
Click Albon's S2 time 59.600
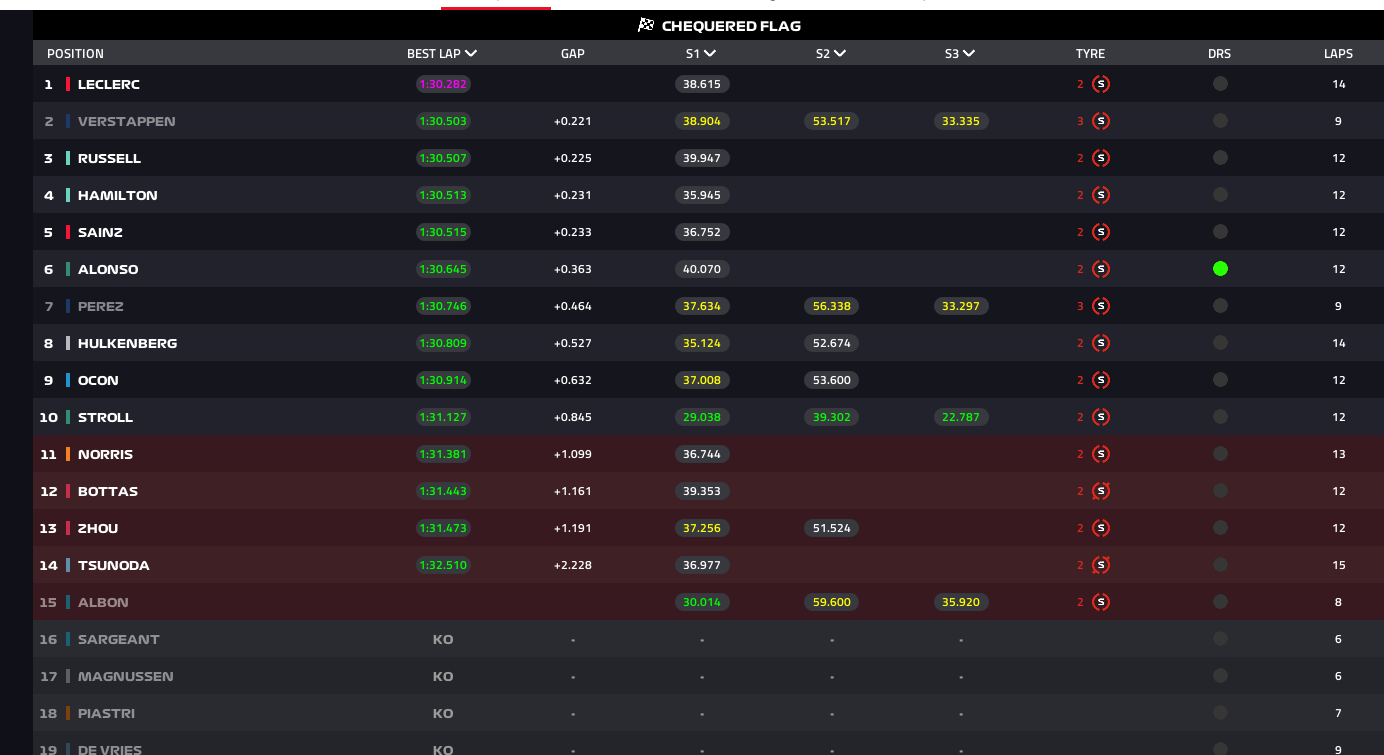click(832, 602)
